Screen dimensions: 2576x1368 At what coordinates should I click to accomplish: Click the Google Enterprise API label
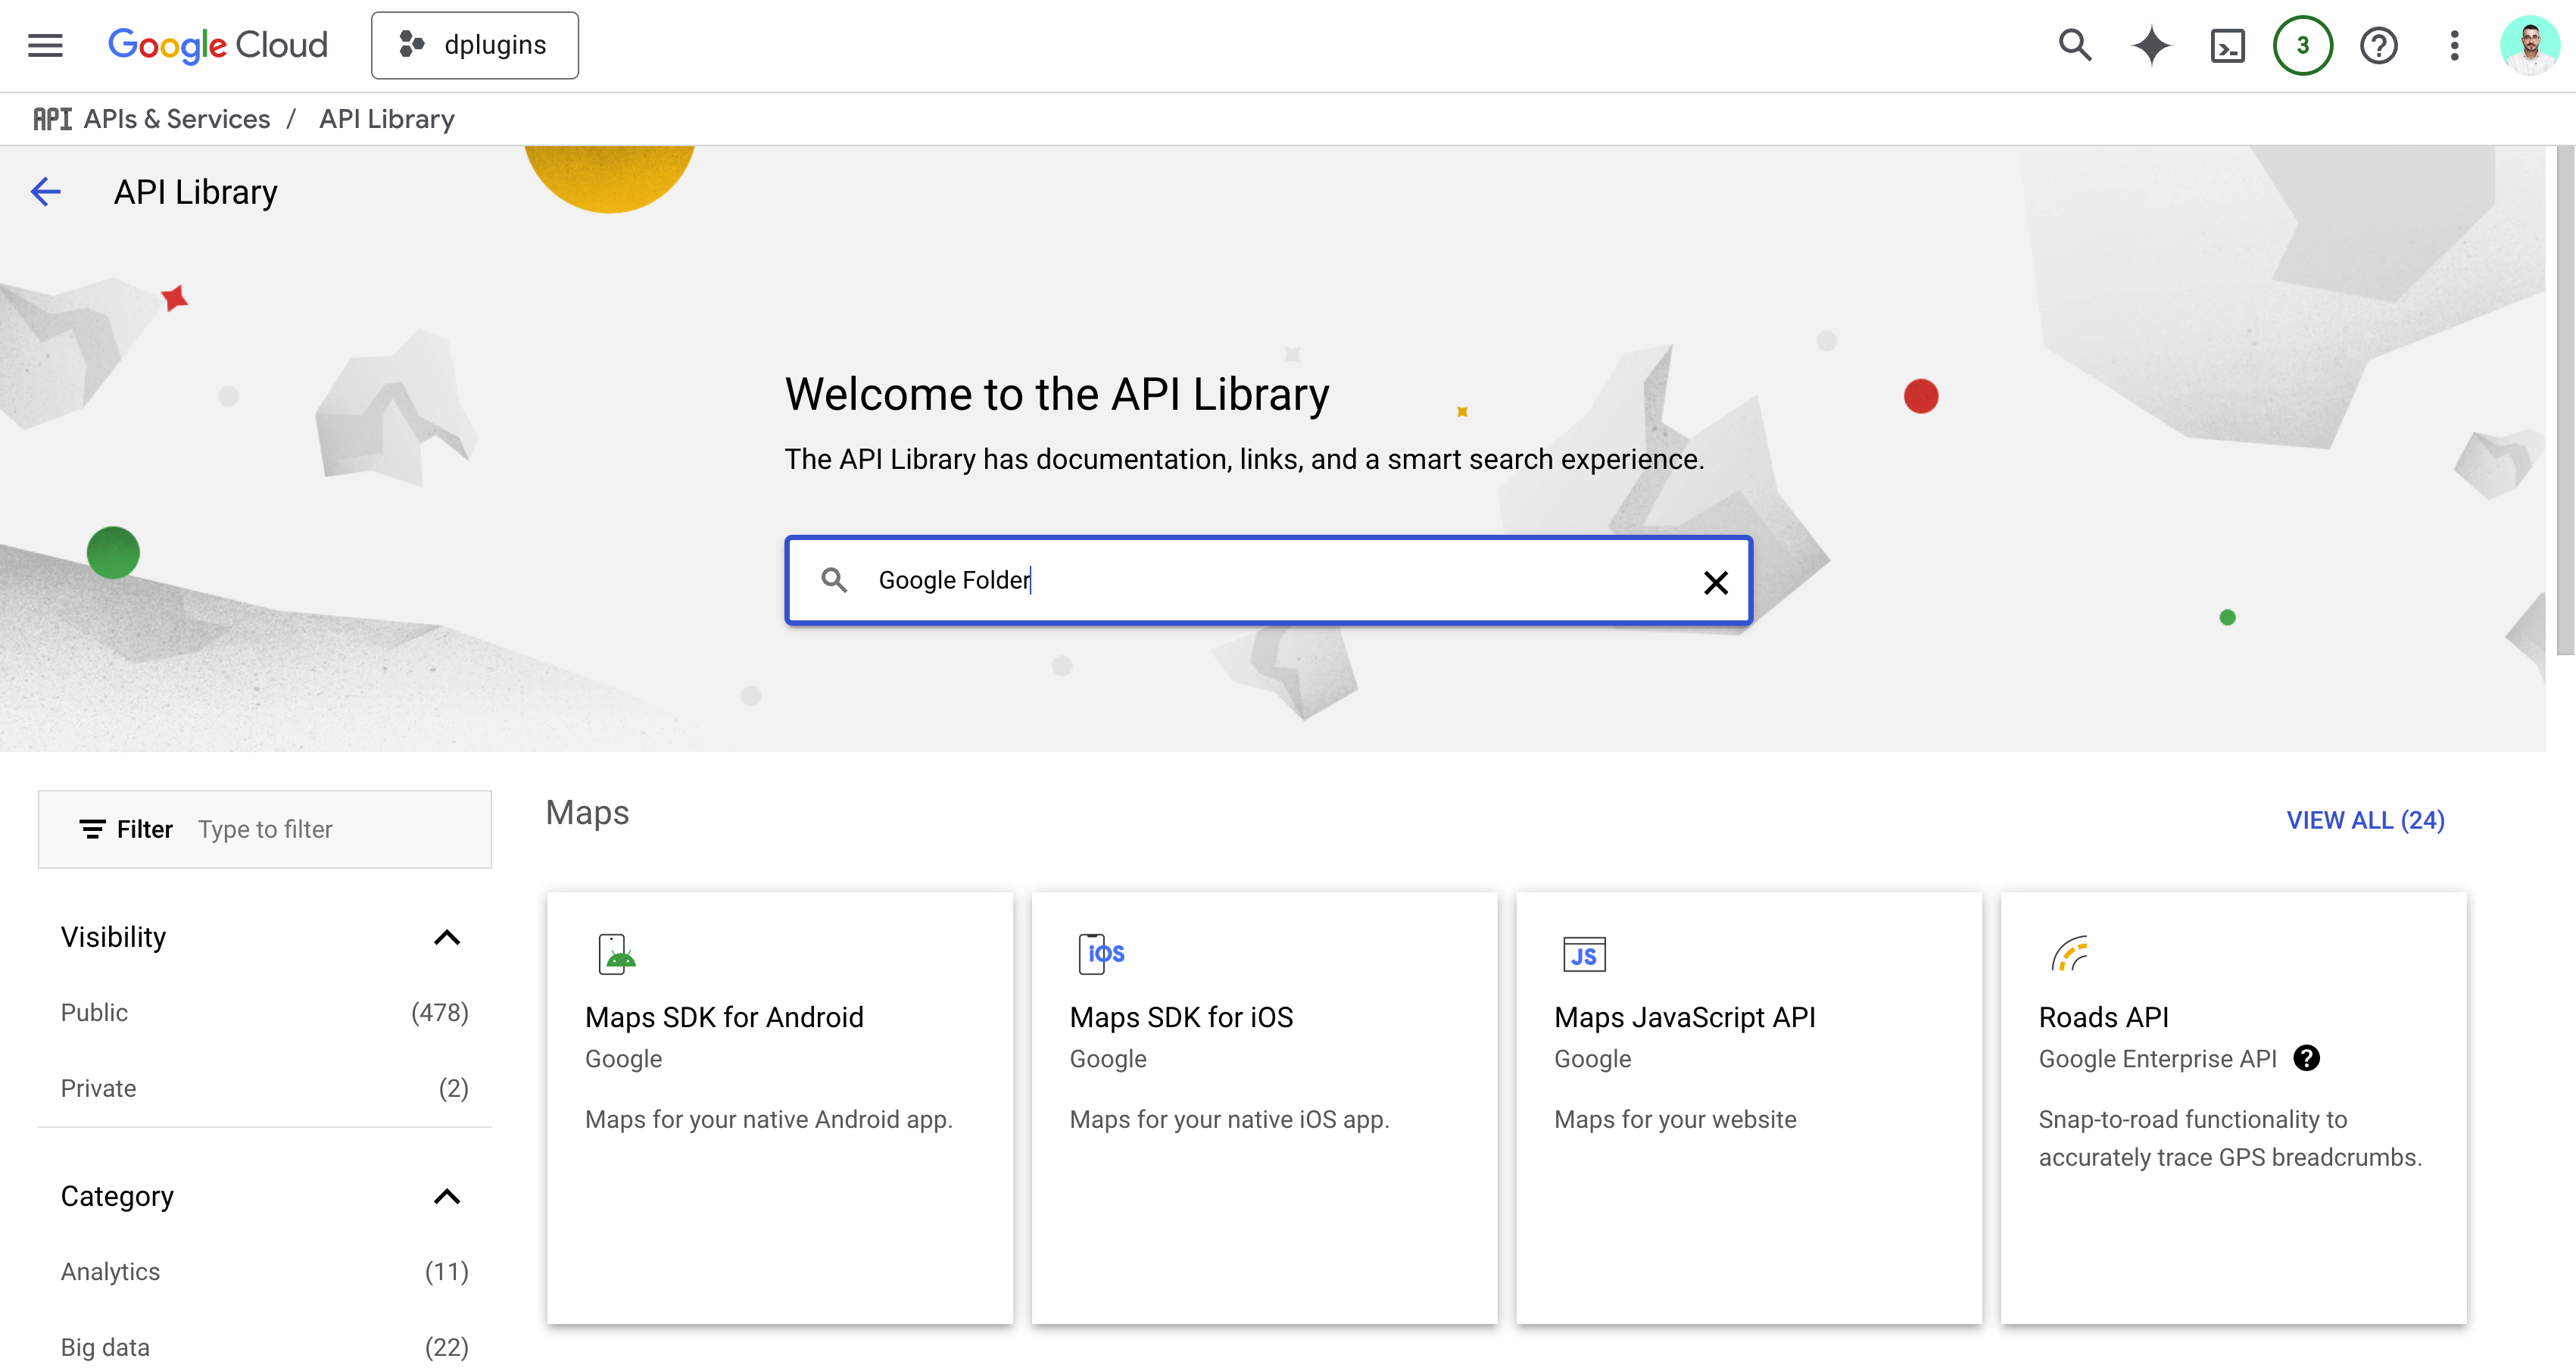2157,1058
